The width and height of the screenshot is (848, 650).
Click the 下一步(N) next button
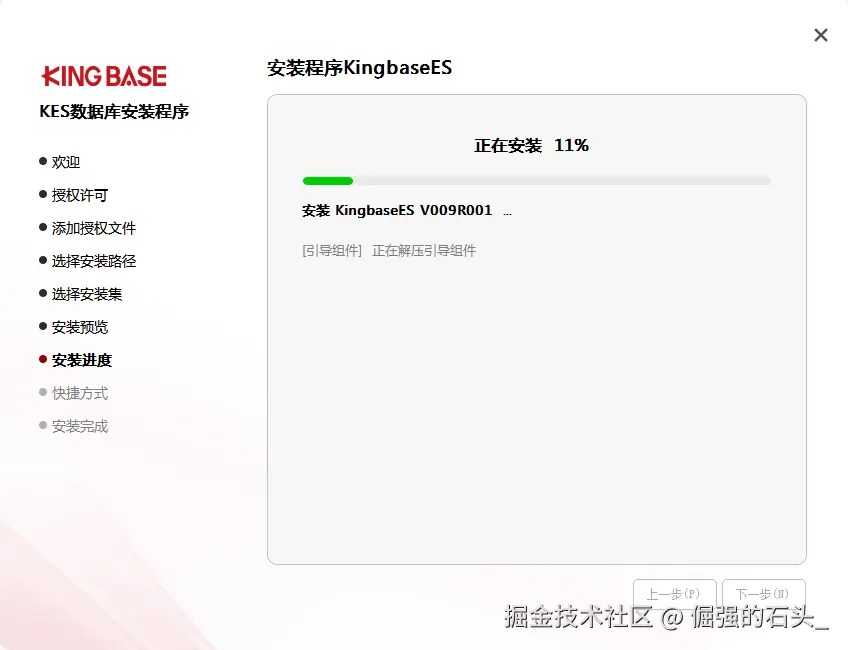coord(763,594)
